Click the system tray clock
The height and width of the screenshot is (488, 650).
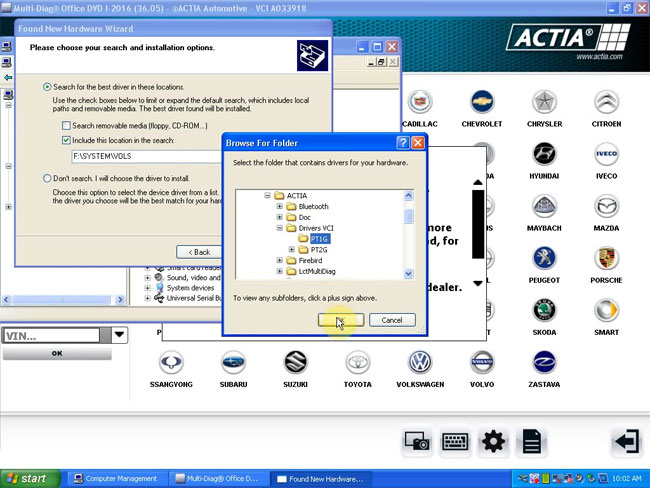[626, 479]
